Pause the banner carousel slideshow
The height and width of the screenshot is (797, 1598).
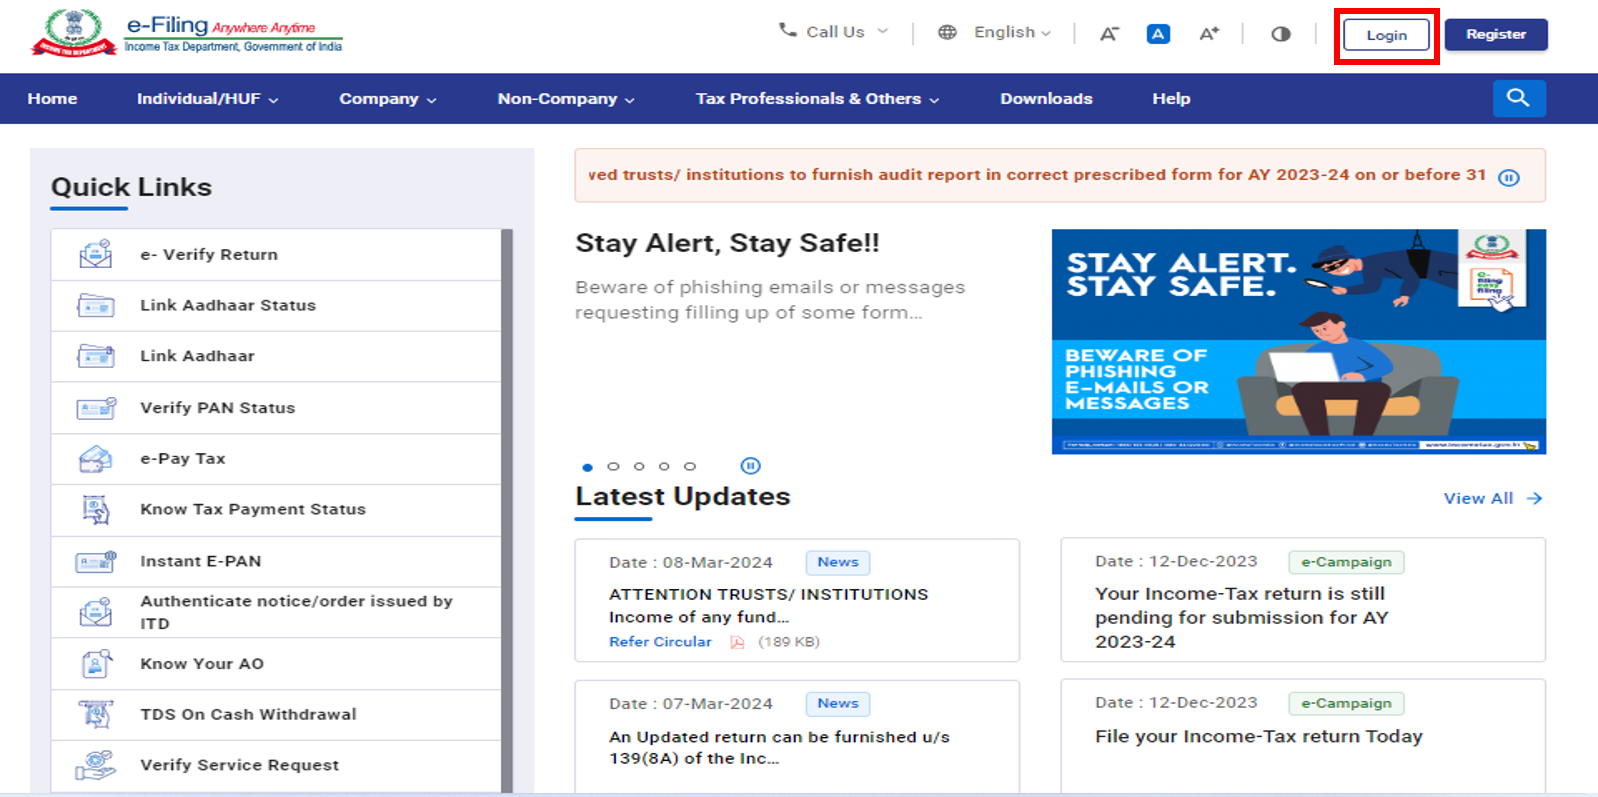click(x=750, y=466)
